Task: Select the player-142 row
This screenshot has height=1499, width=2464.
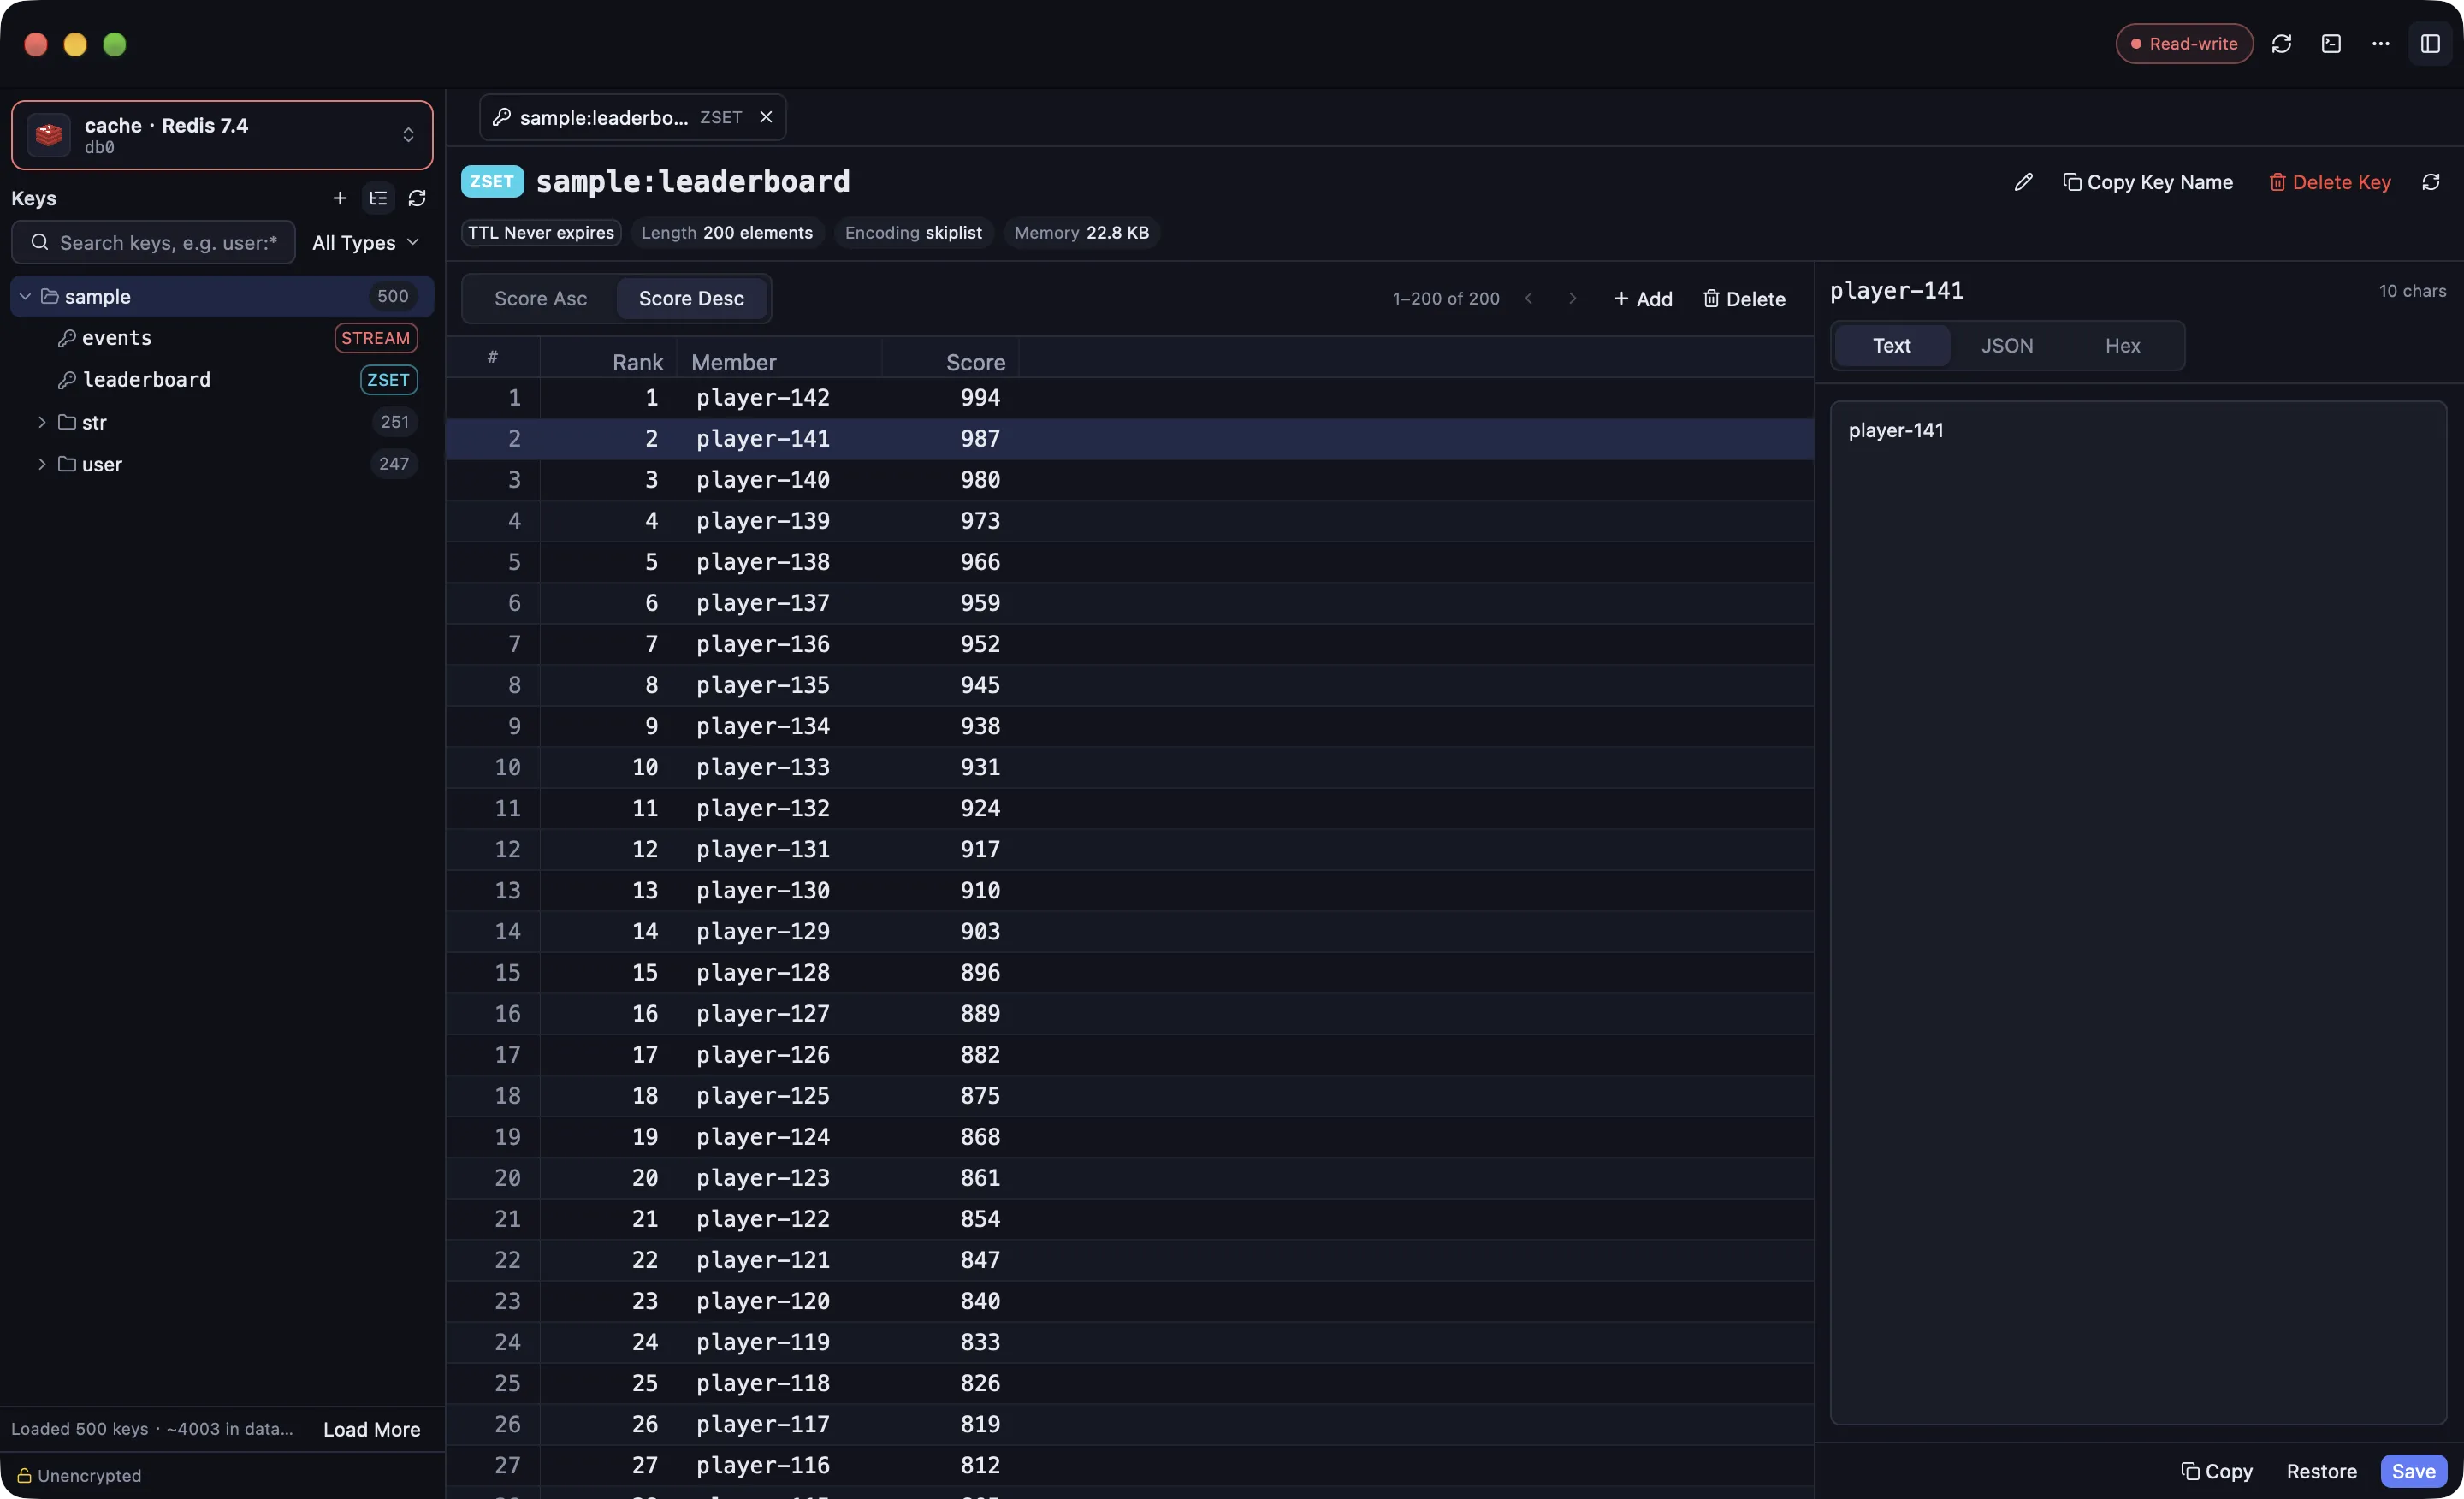Action: [x=1130, y=398]
